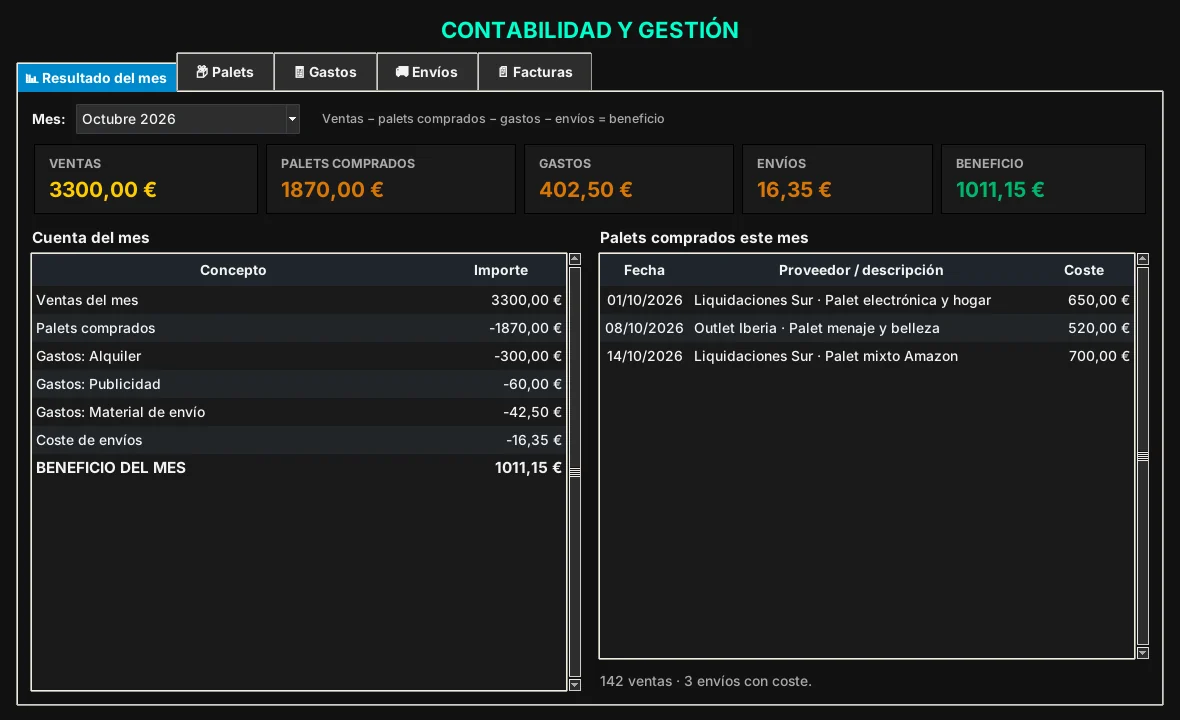Click the Cuenta del mes heading
The image size is (1180, 720).
pos(91,238)
